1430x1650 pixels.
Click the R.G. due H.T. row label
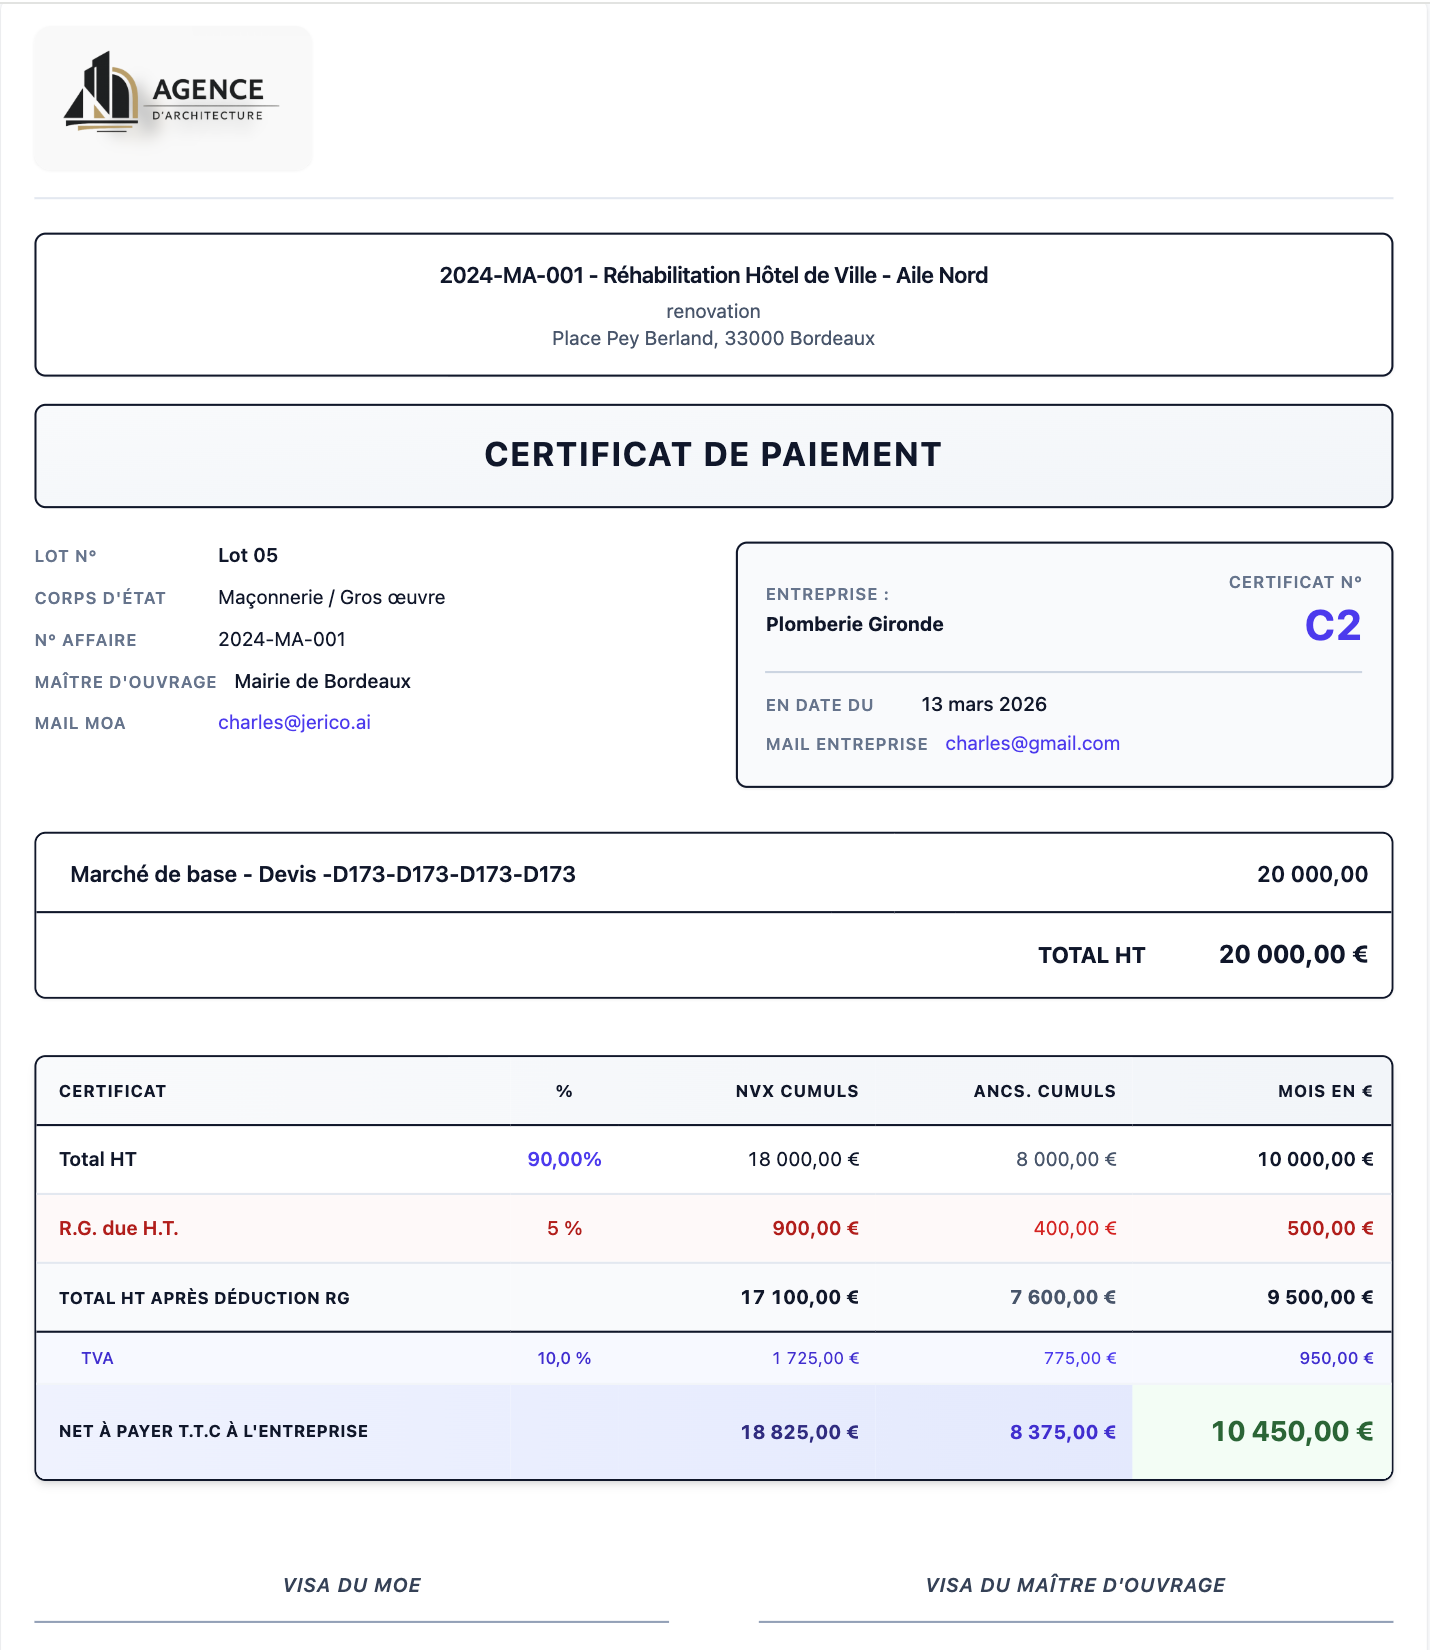(x=119, y=1228)
